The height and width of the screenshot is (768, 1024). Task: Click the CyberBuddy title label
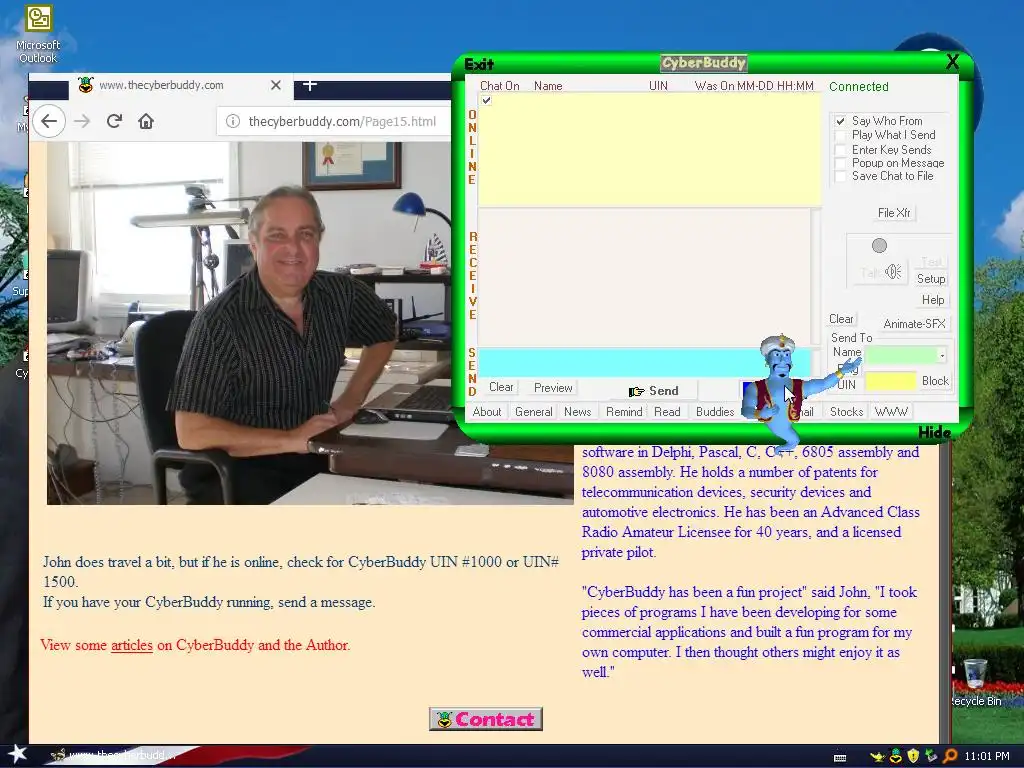tap(703, 63)
